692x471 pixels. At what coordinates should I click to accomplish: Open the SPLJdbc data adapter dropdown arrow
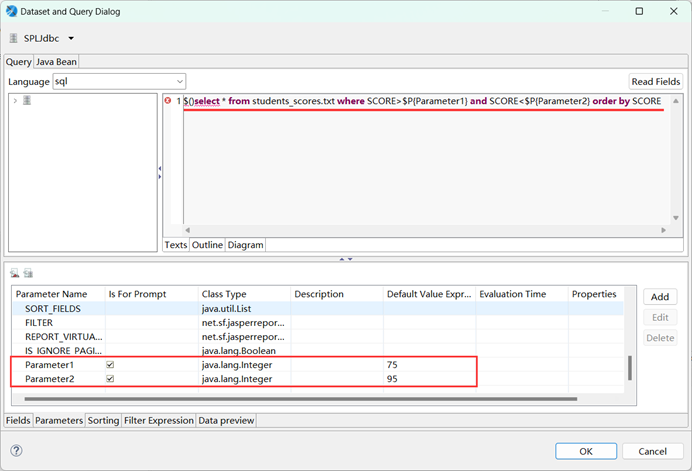71,39
